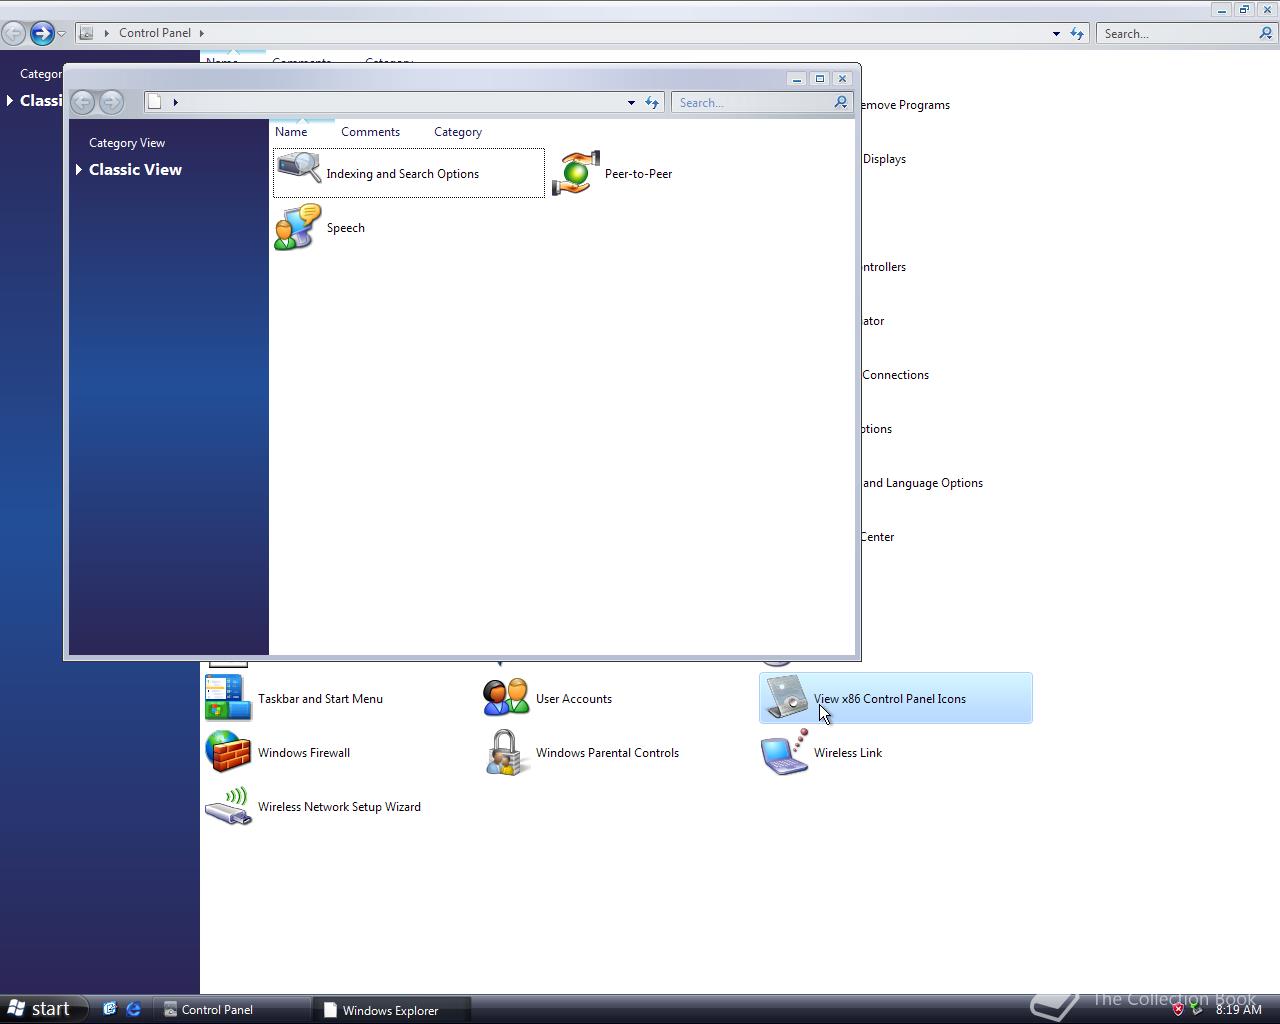This screenshot has width=1280, height=1024.
Task: Maximize the front Windows Explorer window
Action: pyautogui.click(x=820, y=78)
